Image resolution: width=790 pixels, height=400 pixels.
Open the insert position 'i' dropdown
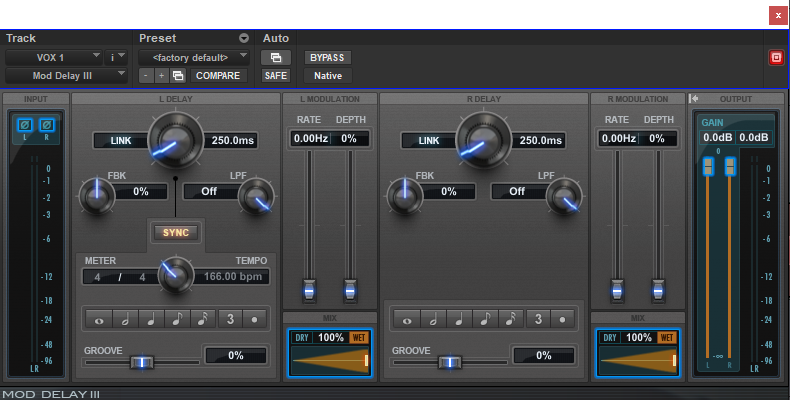115,57
